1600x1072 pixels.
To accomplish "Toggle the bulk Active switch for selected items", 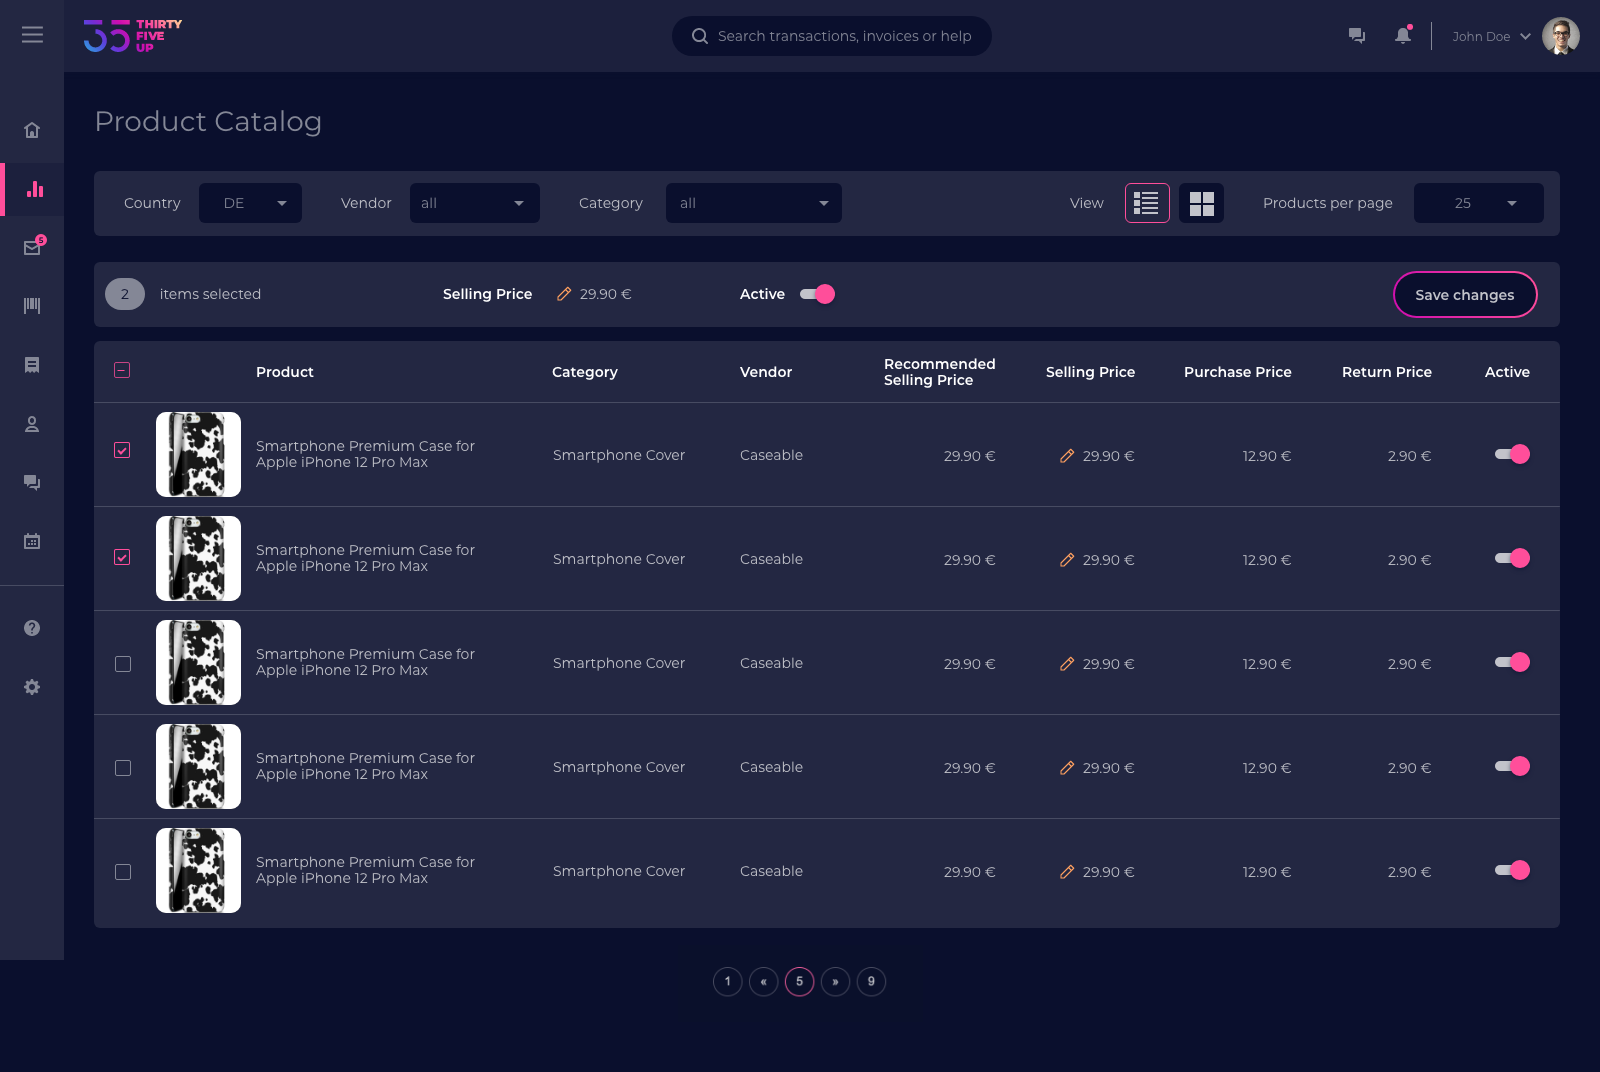I will (817, 294).
